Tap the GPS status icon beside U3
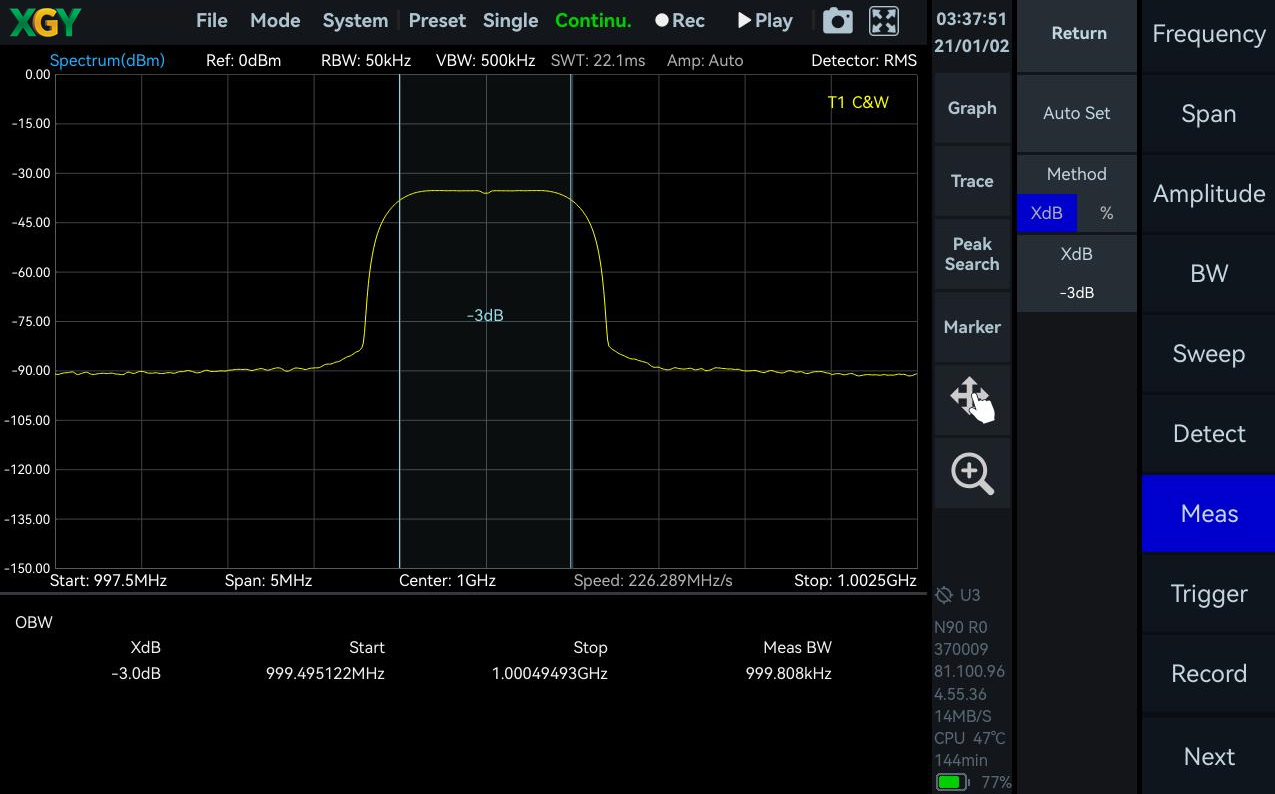Viewport: 1275px width, 794px height. [944, 595]
